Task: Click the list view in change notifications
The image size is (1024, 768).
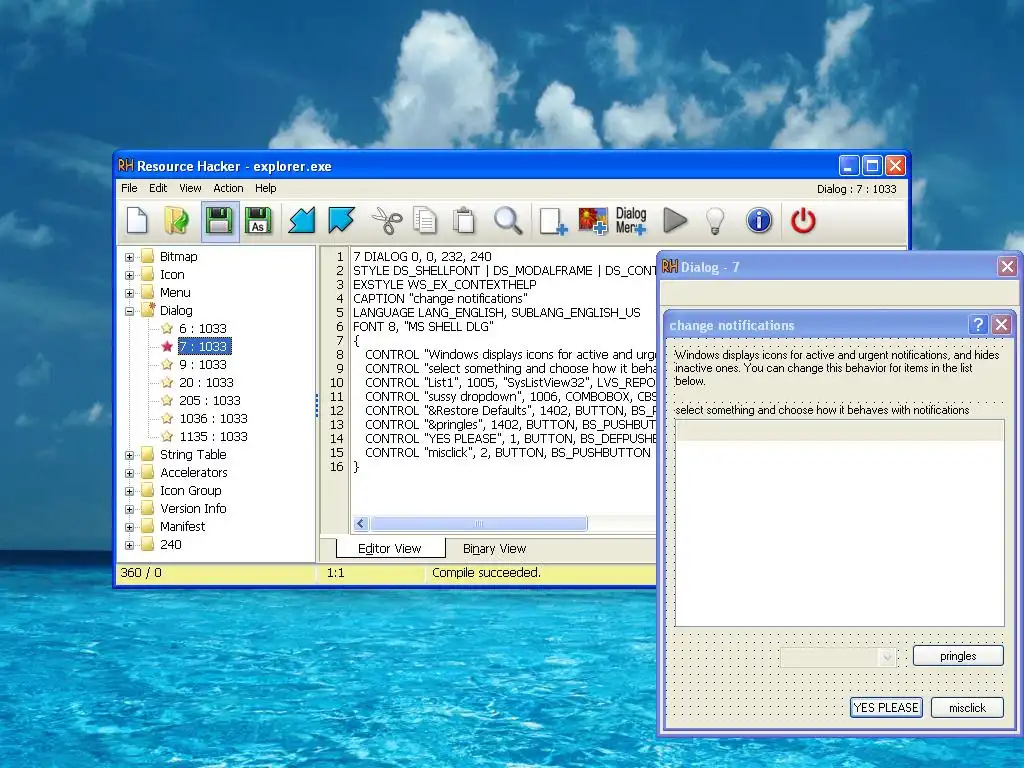Action: 839,523
